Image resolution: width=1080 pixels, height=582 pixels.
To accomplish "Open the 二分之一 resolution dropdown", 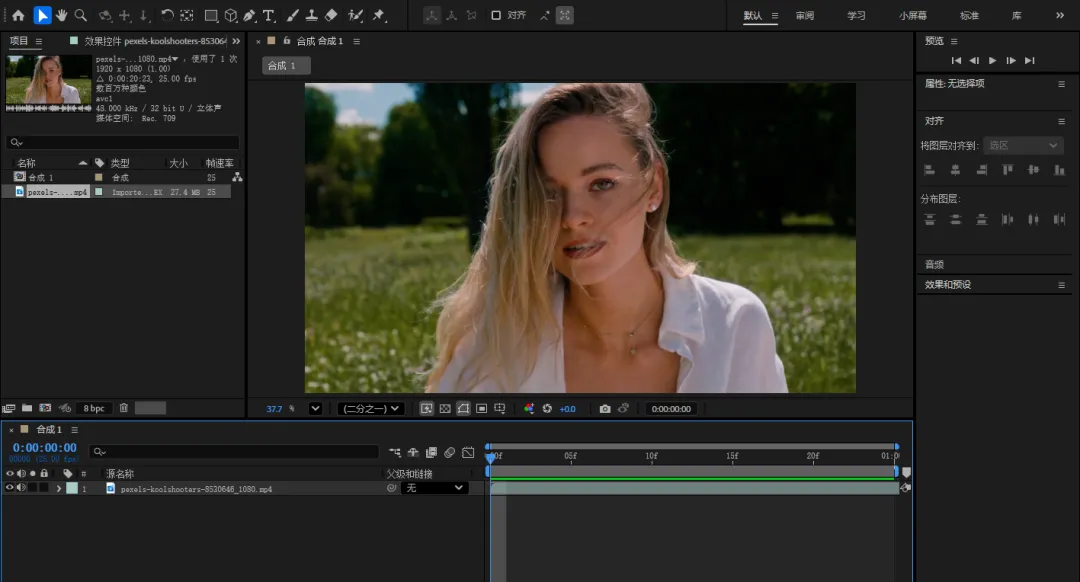I will point(370,409).
